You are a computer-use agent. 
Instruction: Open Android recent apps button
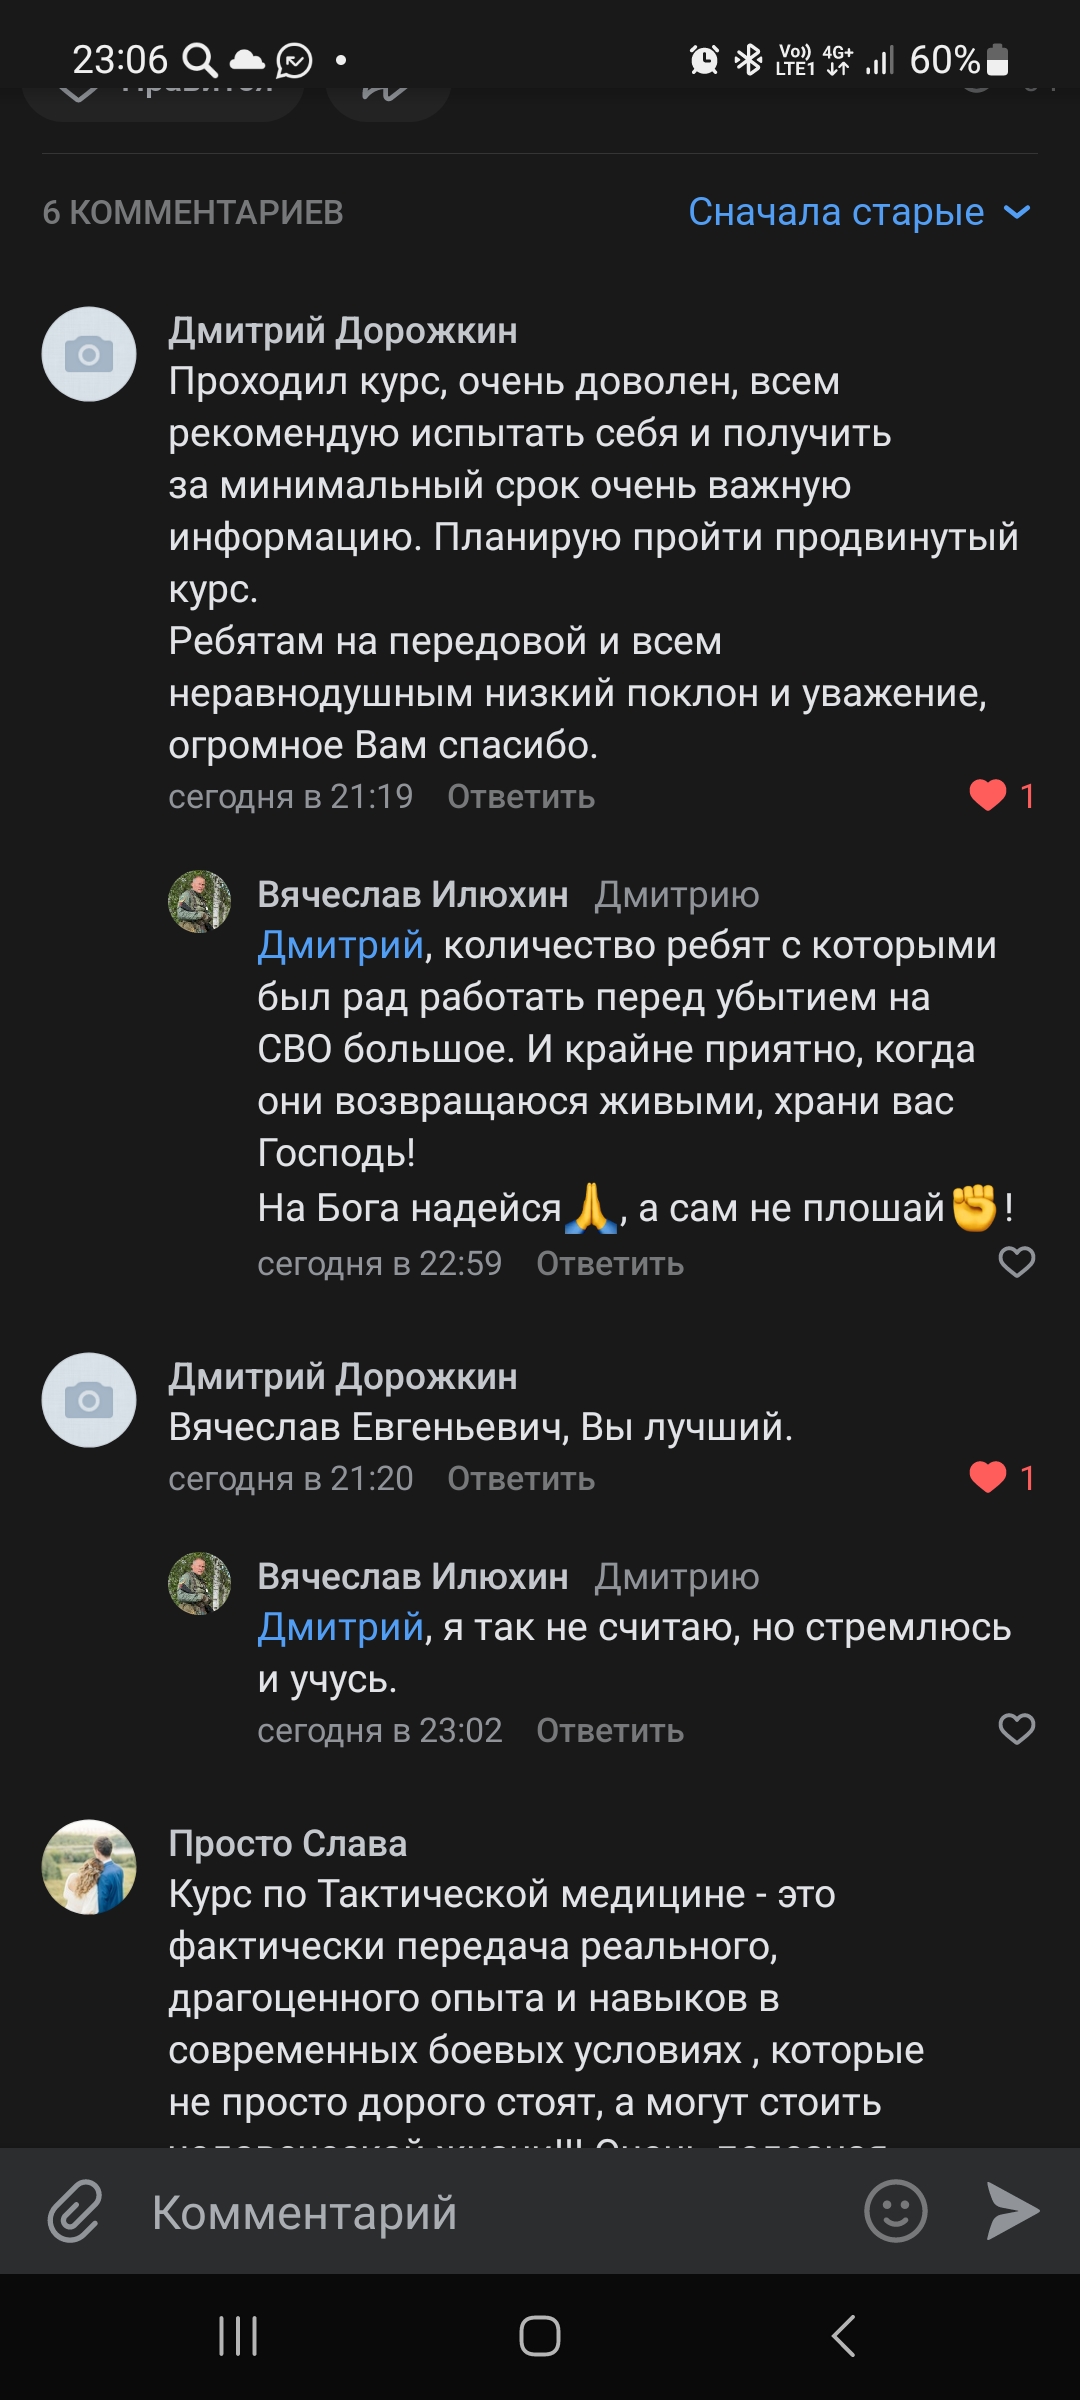point(238,2336)
